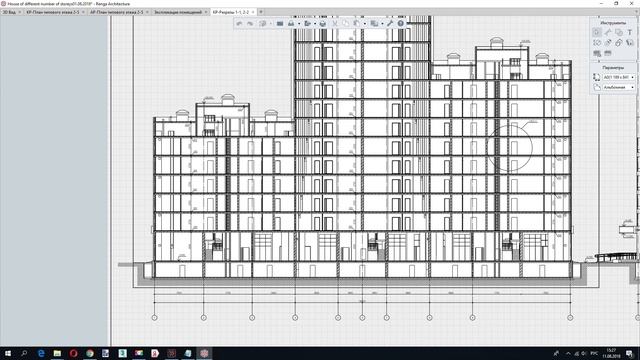Click the dimension tool in second tools row

click(x=608, y=43)
